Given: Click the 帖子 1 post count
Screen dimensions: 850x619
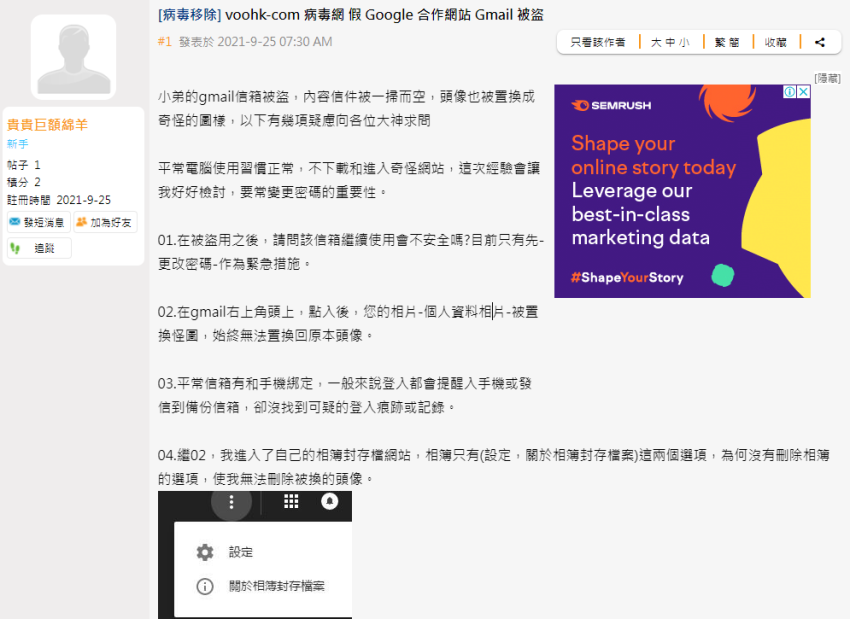Looking at the screenshot, I should pos(23,165).
